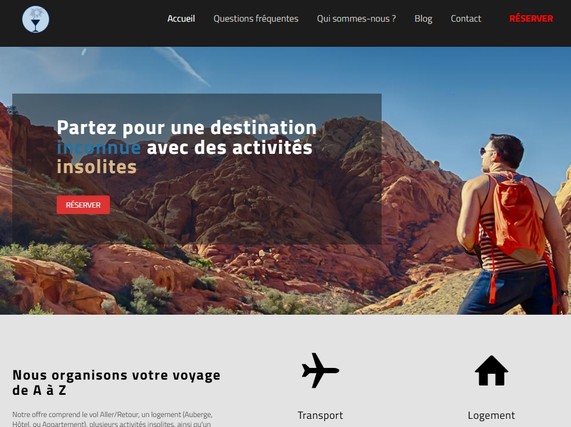Click the red RÉSERVER hero button
The width and height of the screenshot is (571, 427).
coord(83,205)
